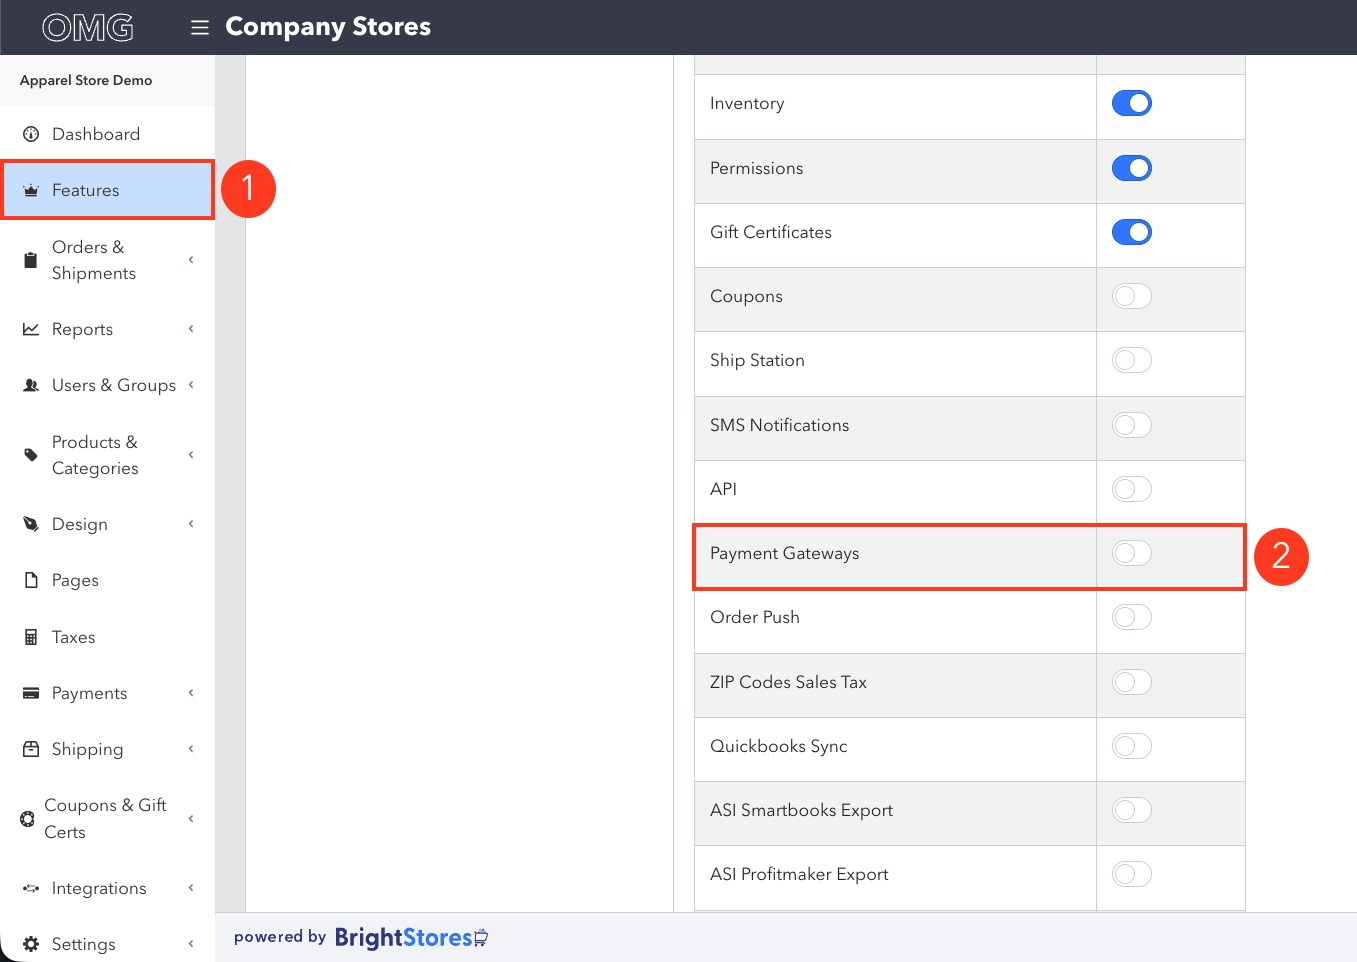Switch off Gift Certificates toggle
The image size is (1357, 962).
click(1132, 232)
